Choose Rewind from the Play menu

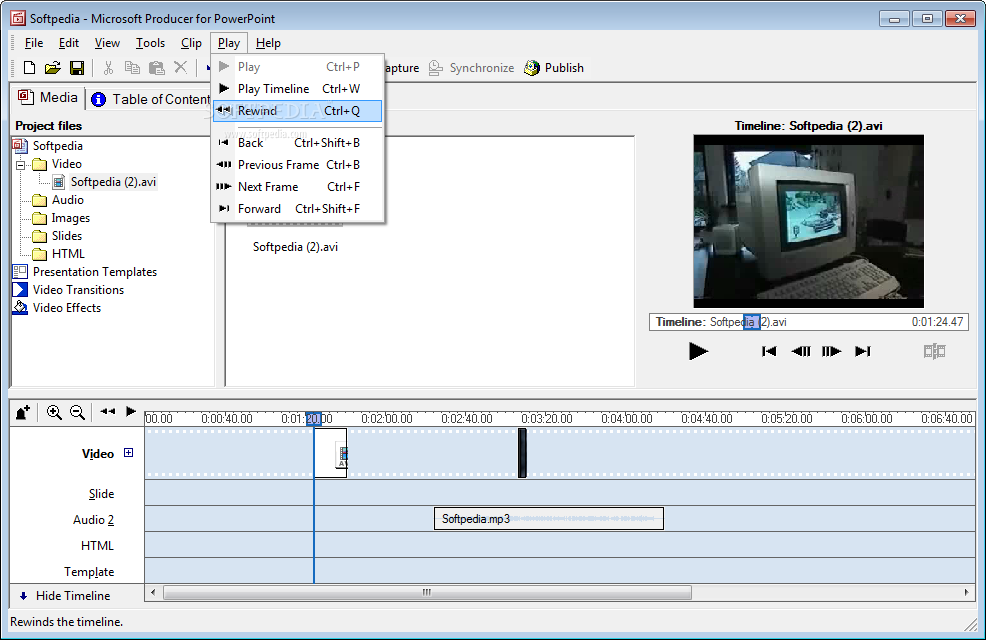point(297,111)
